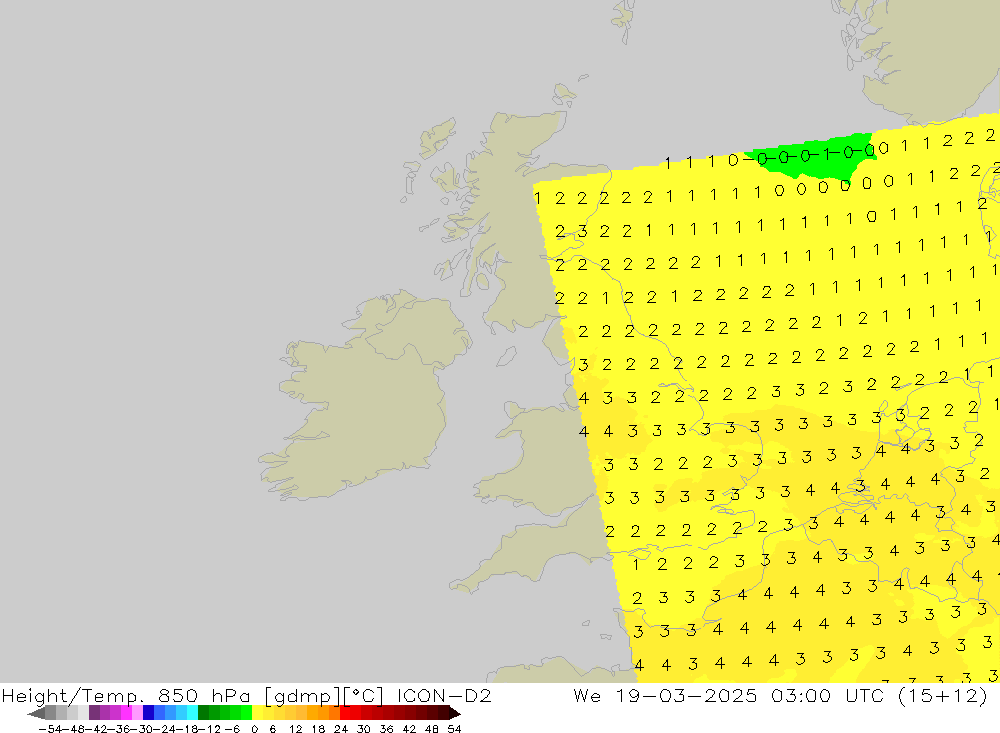The image size is (1000, 733).
Task: Click the '54' legend scale label
Action: pyautogui.click(x=454, y=729)
